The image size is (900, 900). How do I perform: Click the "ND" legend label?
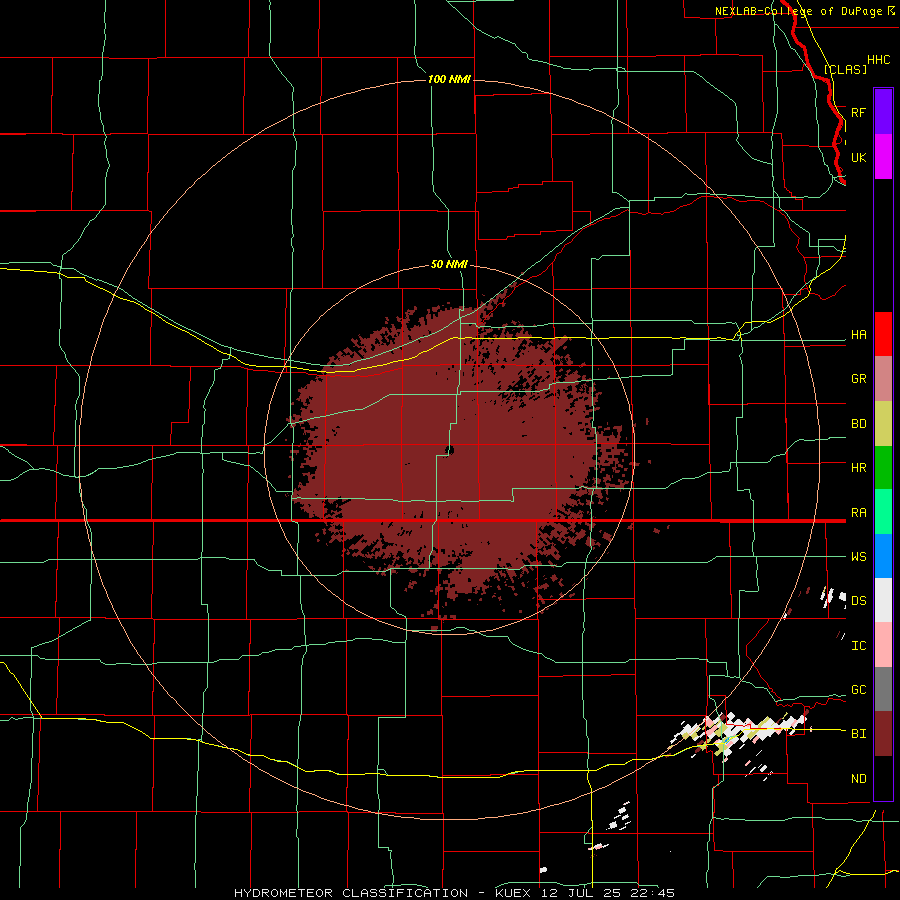tap(859, 779)
